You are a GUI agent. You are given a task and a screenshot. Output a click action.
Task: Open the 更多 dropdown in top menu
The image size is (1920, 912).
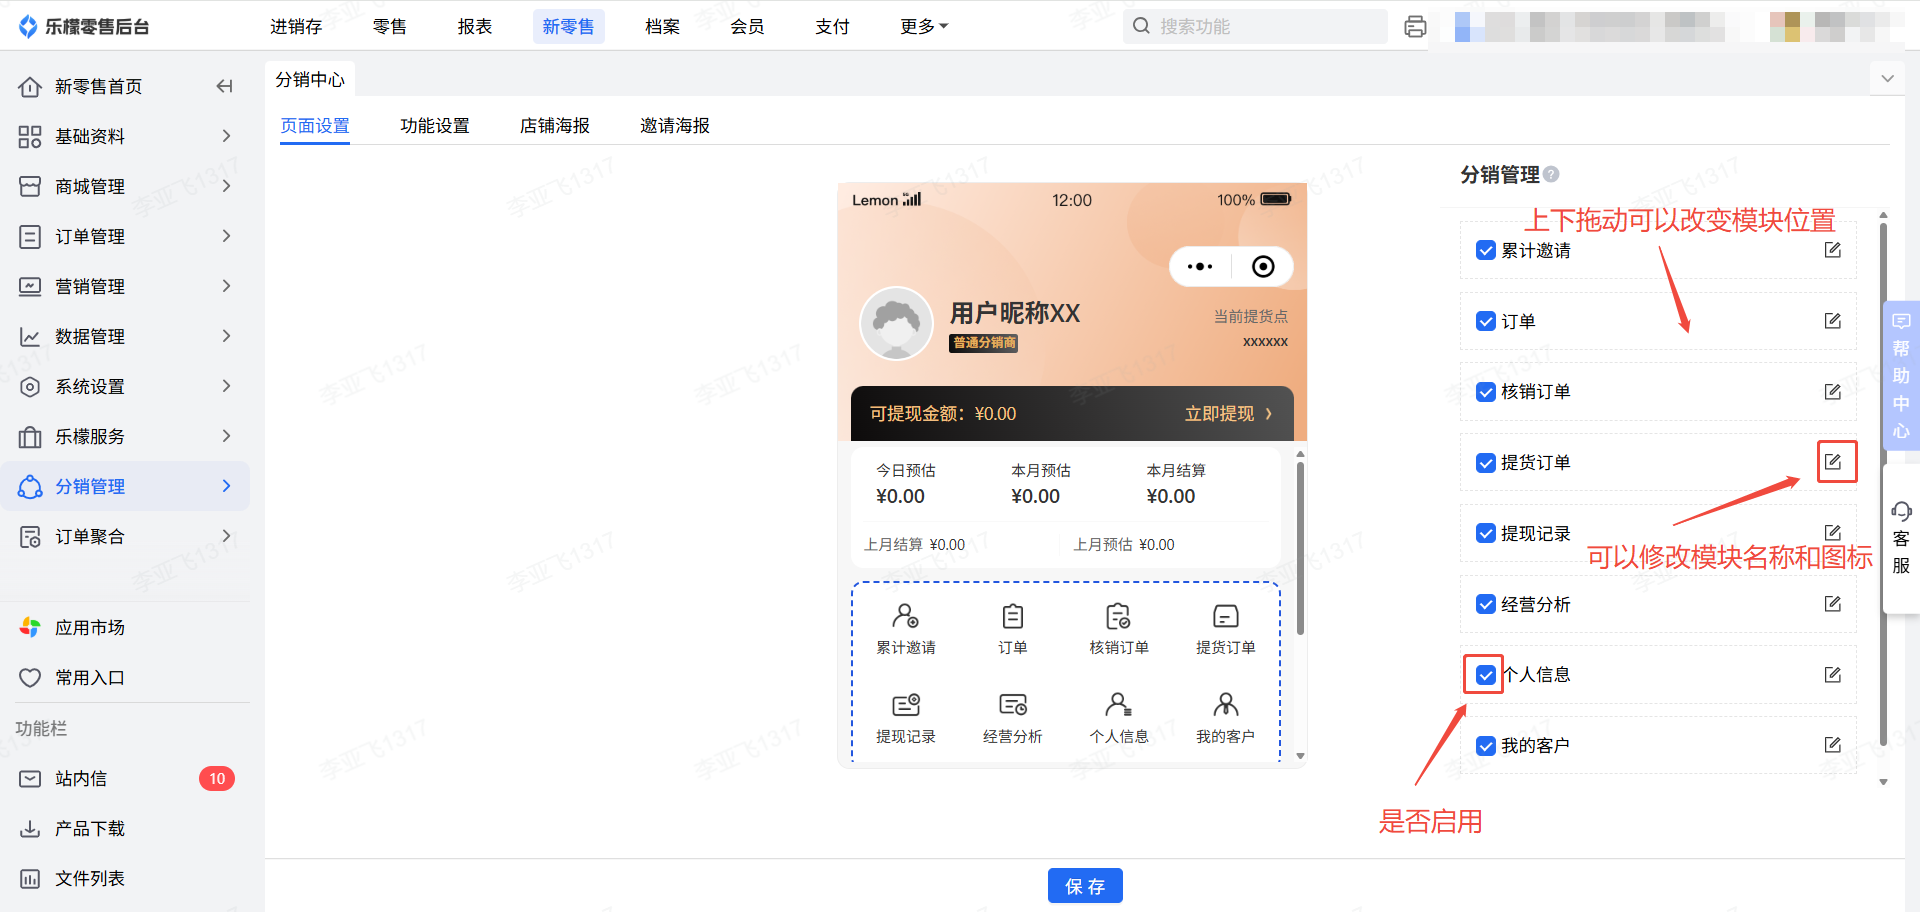[x=924, y=27]
